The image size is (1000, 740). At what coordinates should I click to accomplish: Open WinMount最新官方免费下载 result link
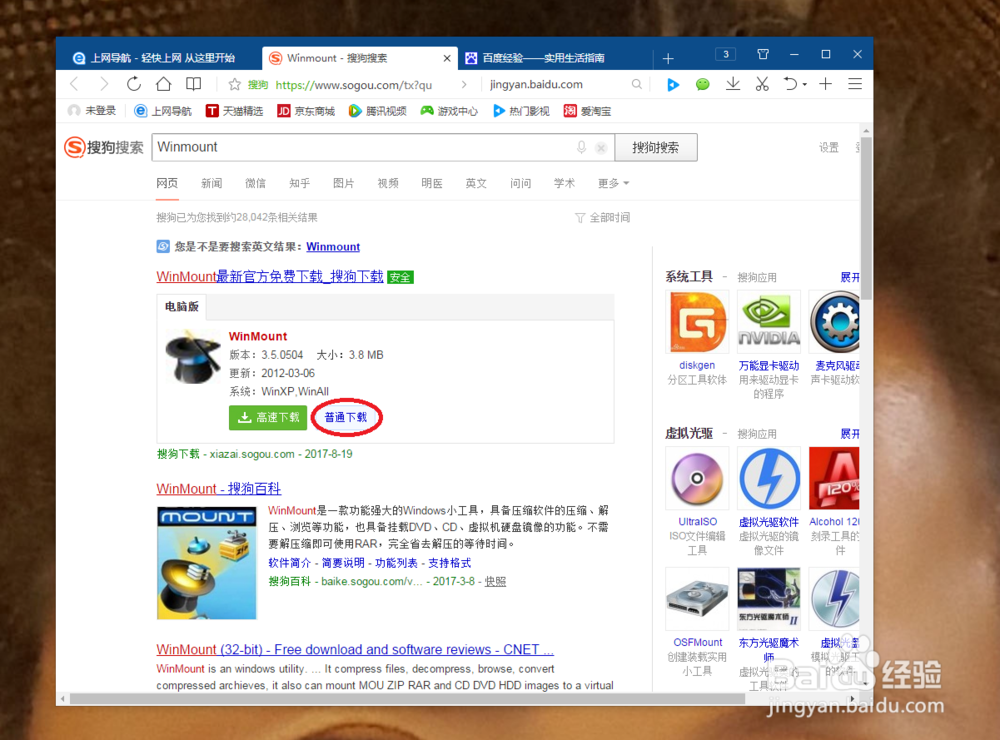point(270,276)
